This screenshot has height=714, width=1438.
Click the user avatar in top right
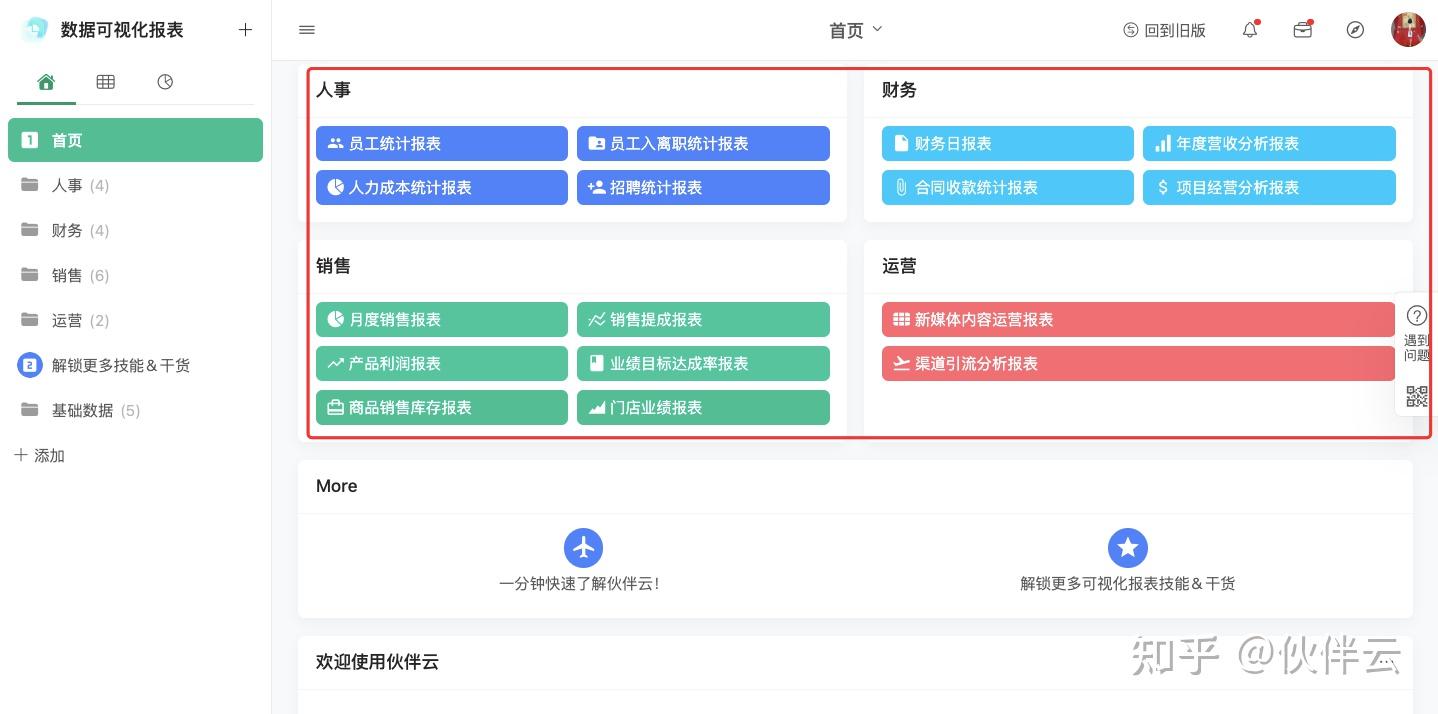coord(1408,30)
